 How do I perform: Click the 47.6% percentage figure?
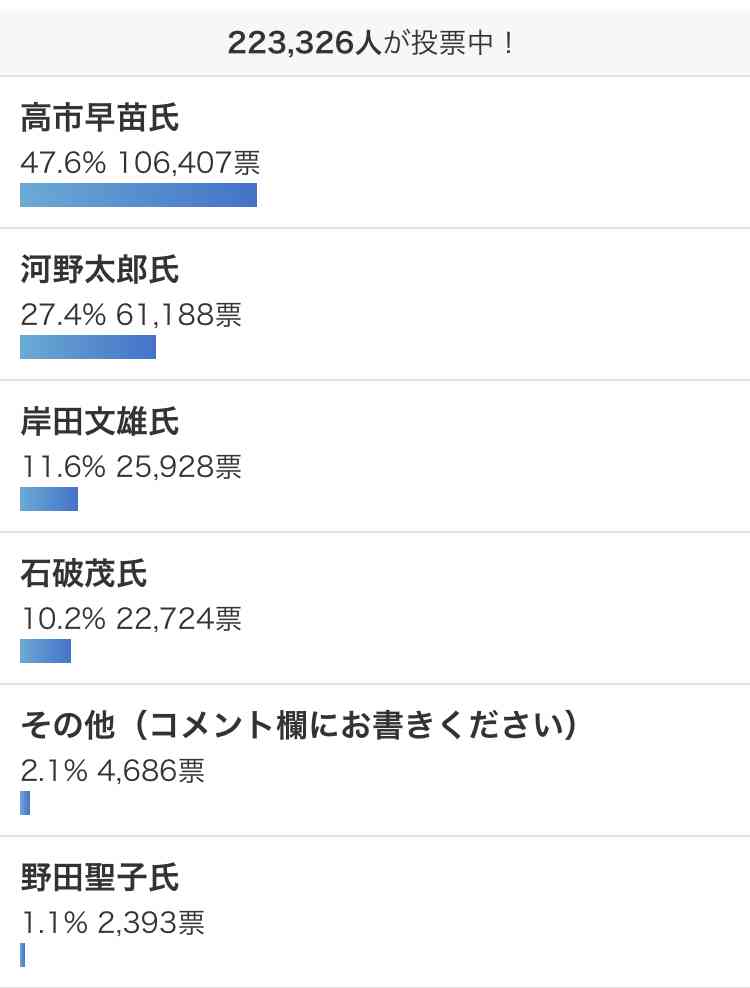pyautogui.click(x=62, y=163)
